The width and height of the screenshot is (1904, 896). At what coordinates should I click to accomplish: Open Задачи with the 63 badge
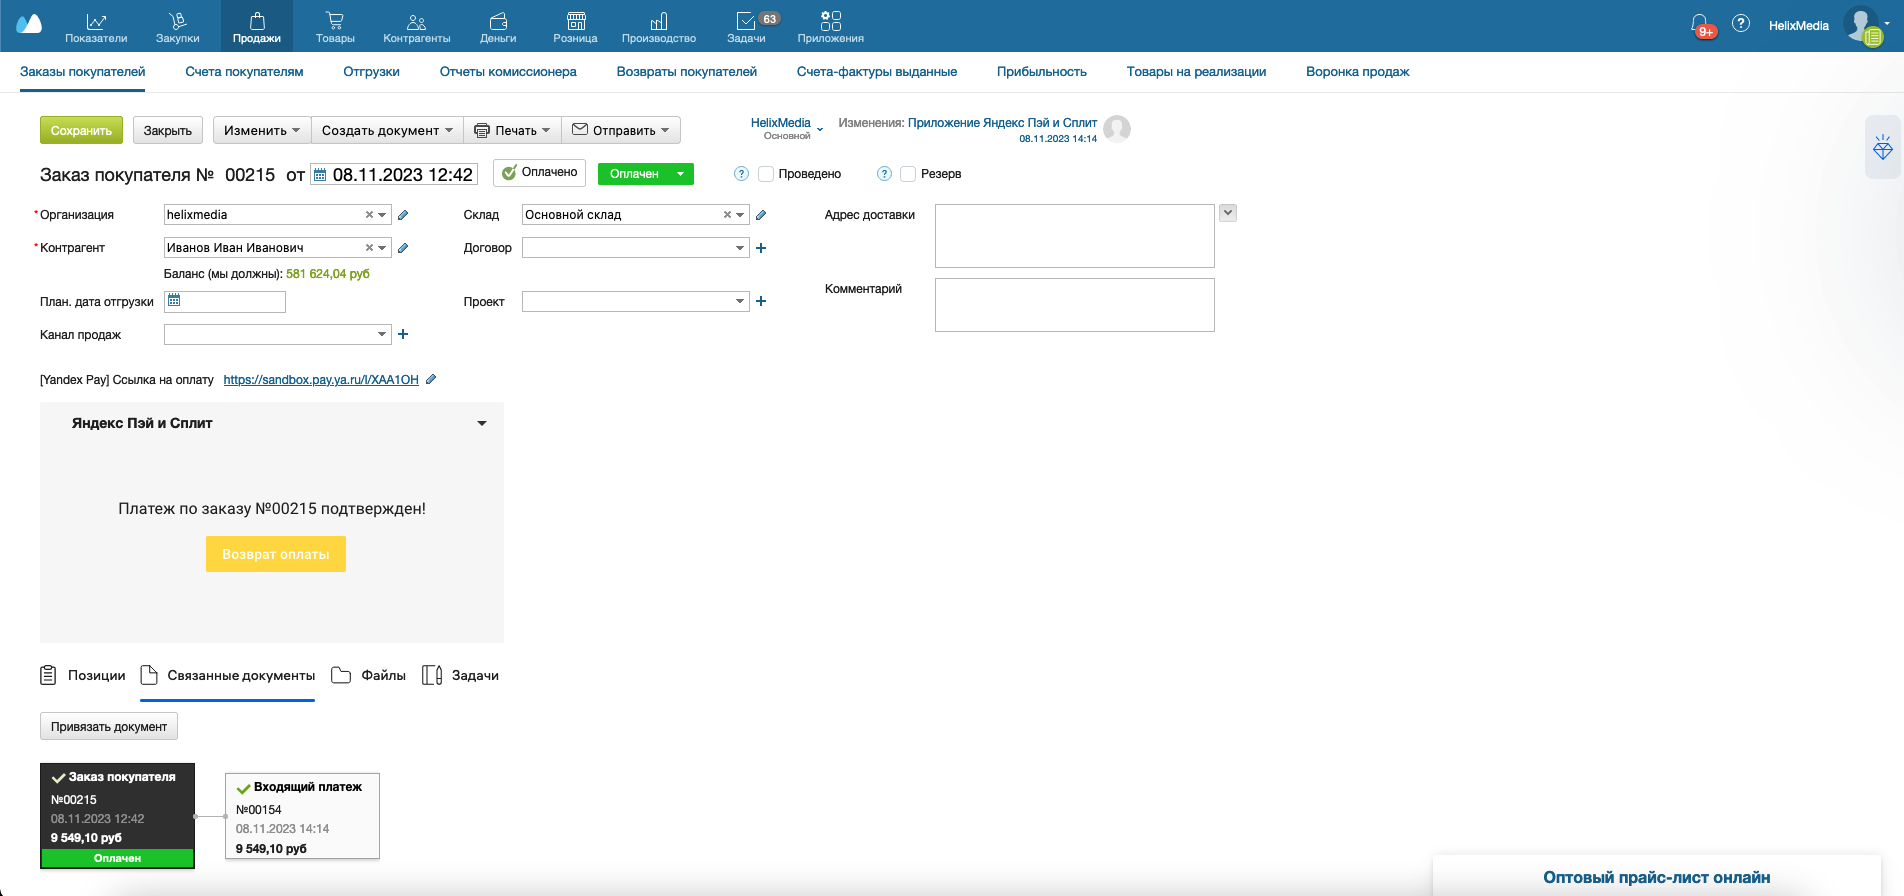pyautogui.click(x=747, y=27)
